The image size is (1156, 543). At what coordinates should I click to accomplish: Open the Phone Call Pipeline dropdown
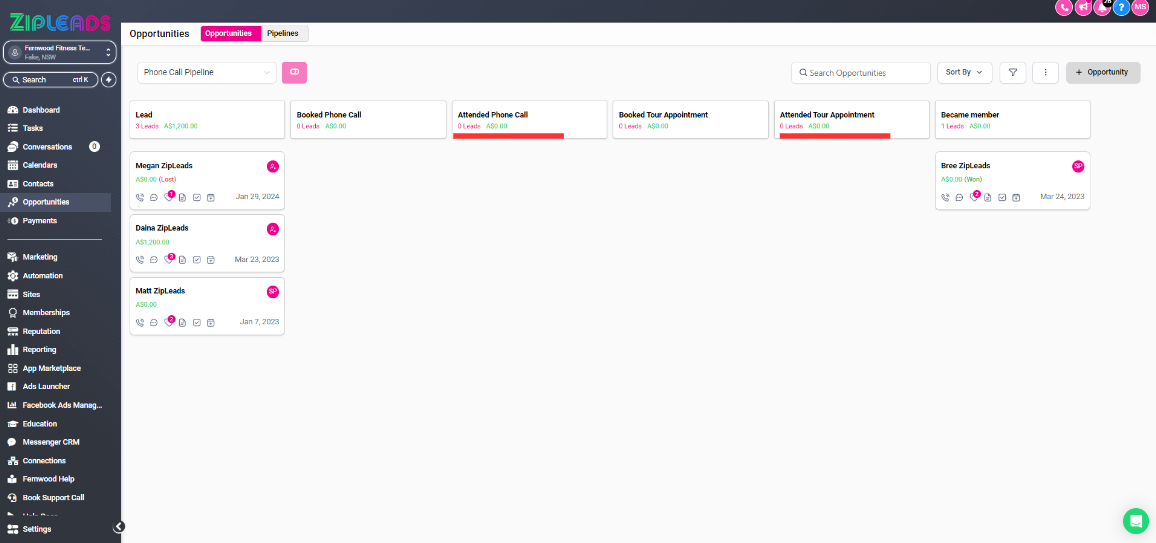tap(207, 72)
